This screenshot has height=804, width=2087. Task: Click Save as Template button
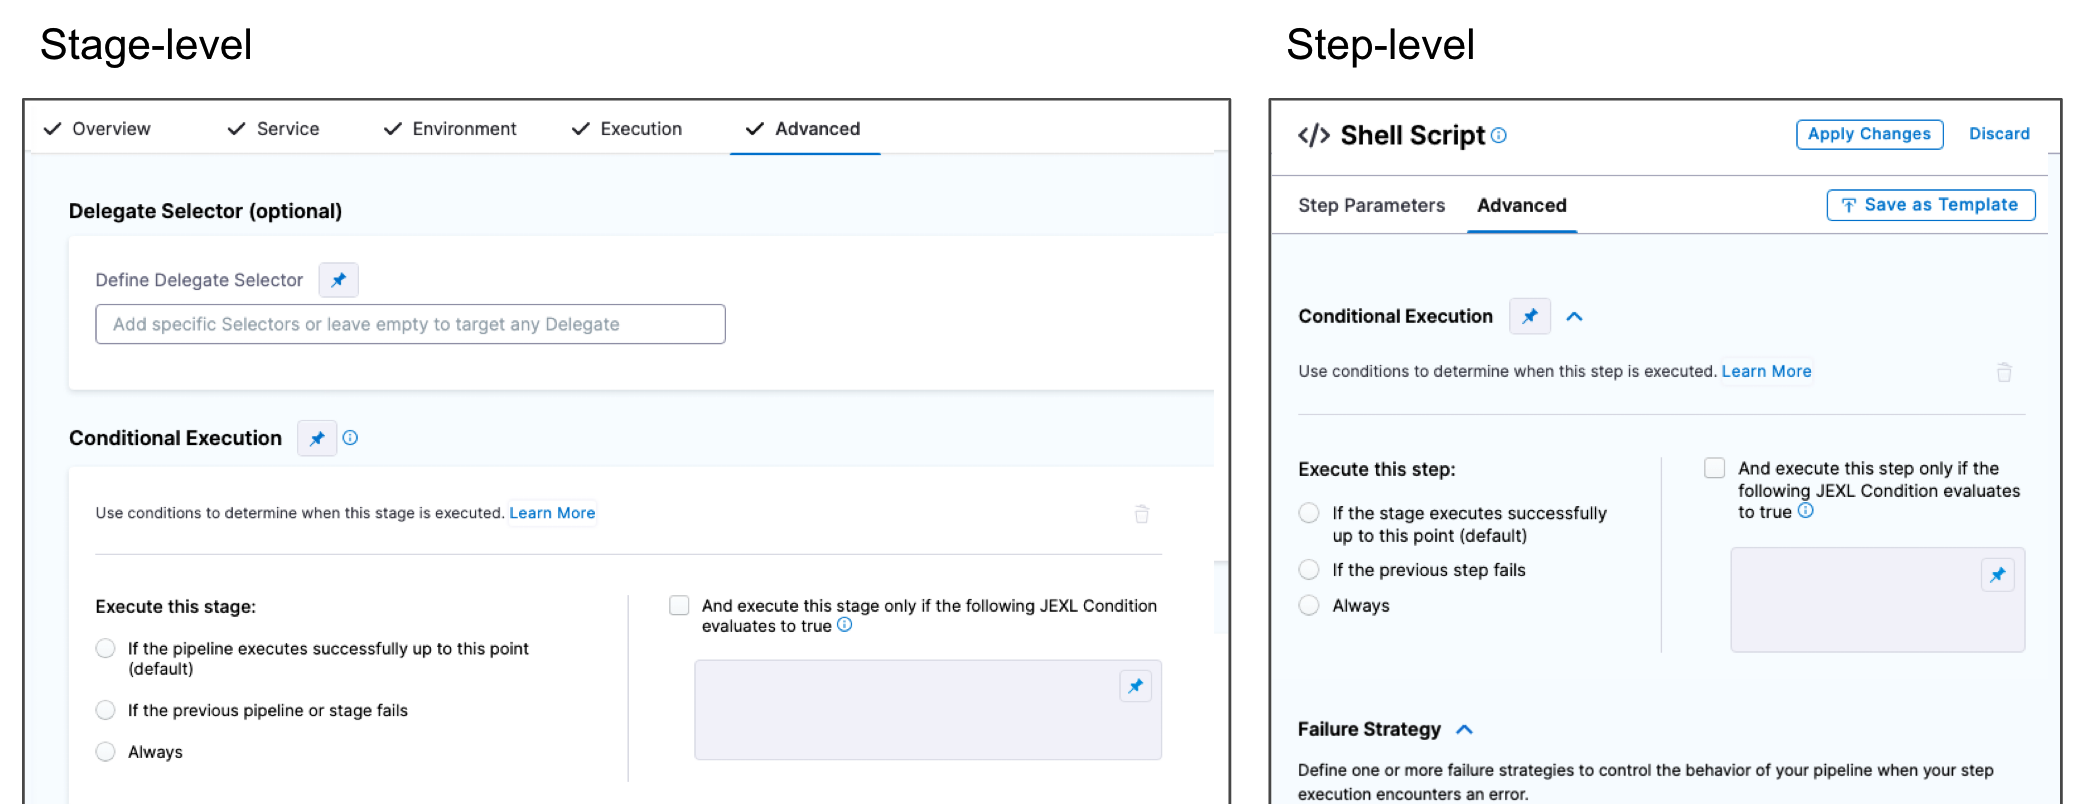click(x=1930, y=205)
